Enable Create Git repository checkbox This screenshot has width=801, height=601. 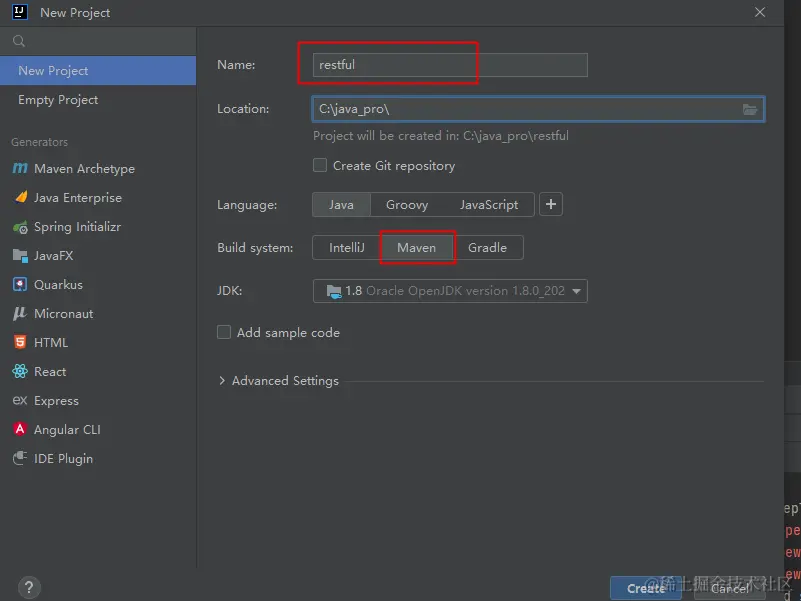tap(320, 165)
